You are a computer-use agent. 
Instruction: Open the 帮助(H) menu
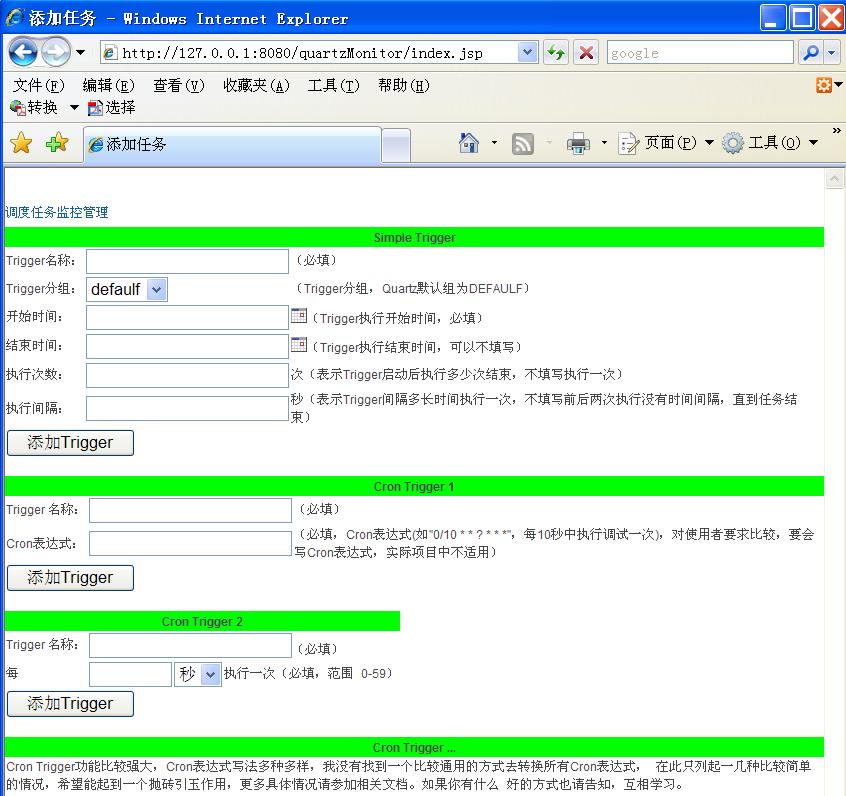tap(404, 85)
